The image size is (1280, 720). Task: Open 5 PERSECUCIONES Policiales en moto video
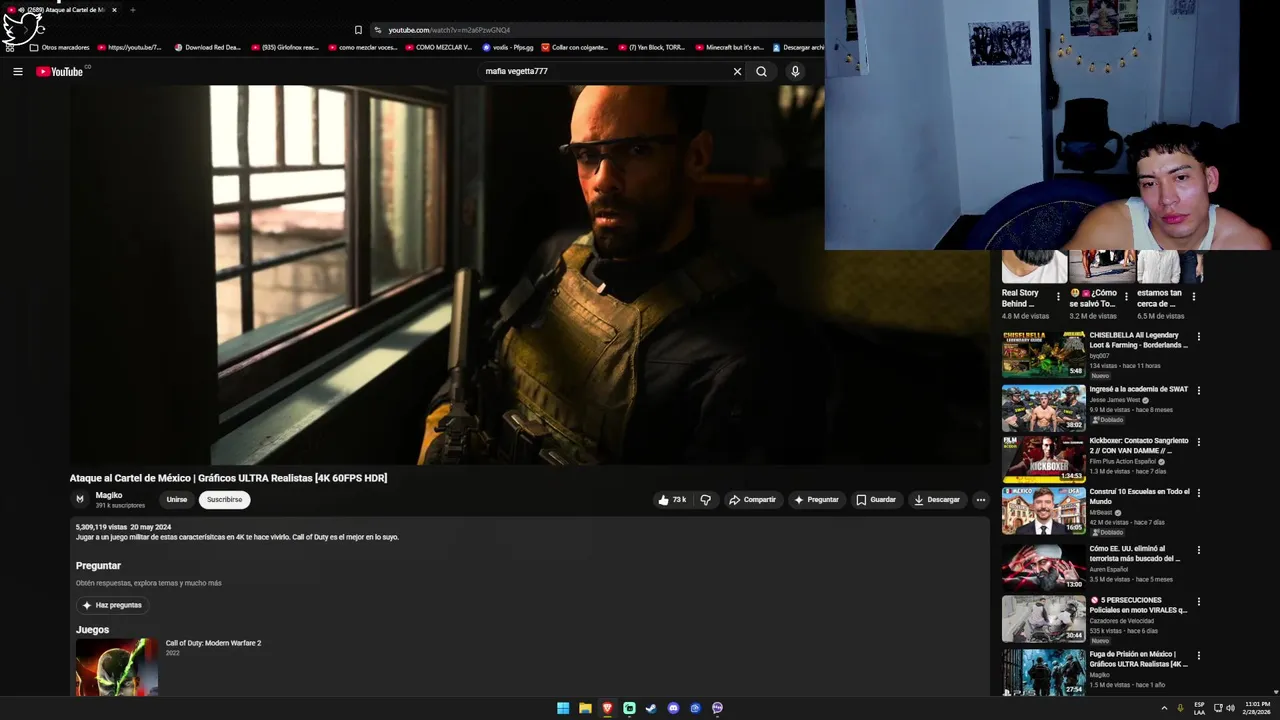(1043, 619)
